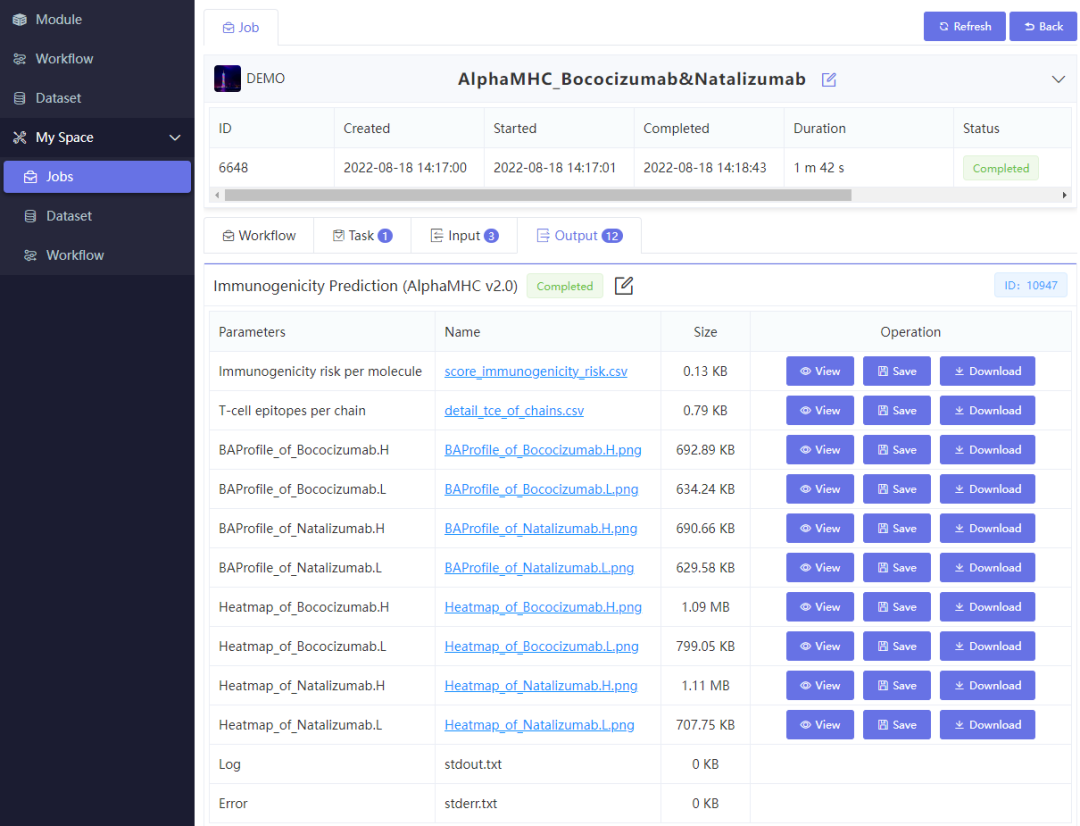
Task: Click edit icon next to Immunogenicity Prediction status
Action: pyautogui.click(x=624, y=286)
